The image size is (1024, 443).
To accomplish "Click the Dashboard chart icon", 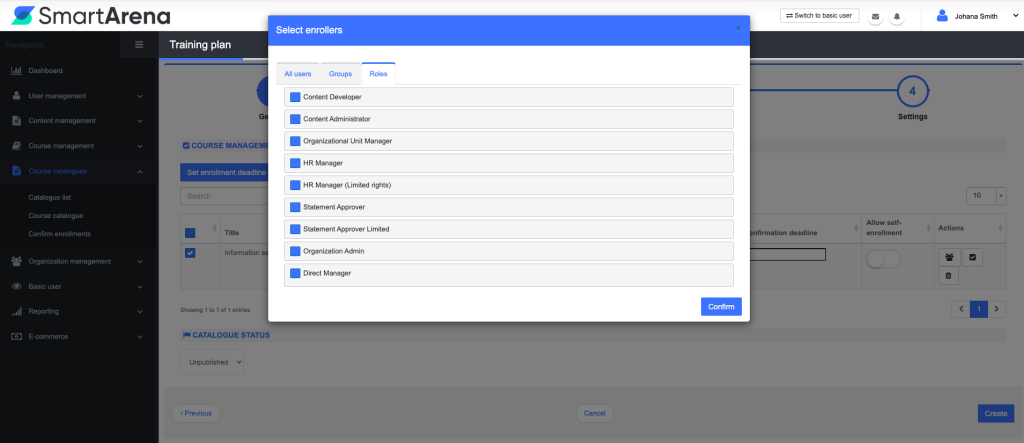I will point(16,71).
